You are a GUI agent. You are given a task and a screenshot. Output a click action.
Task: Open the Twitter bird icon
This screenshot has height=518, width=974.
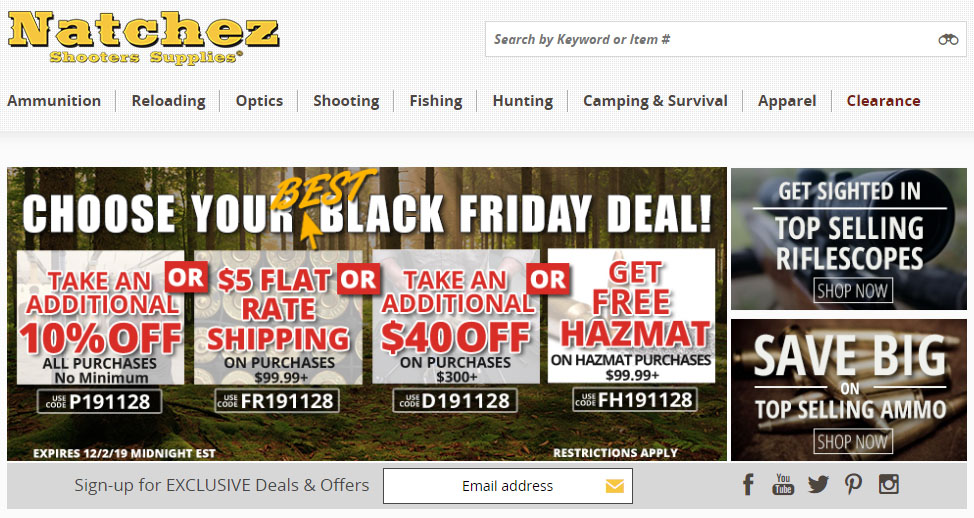tap(818, 484)
